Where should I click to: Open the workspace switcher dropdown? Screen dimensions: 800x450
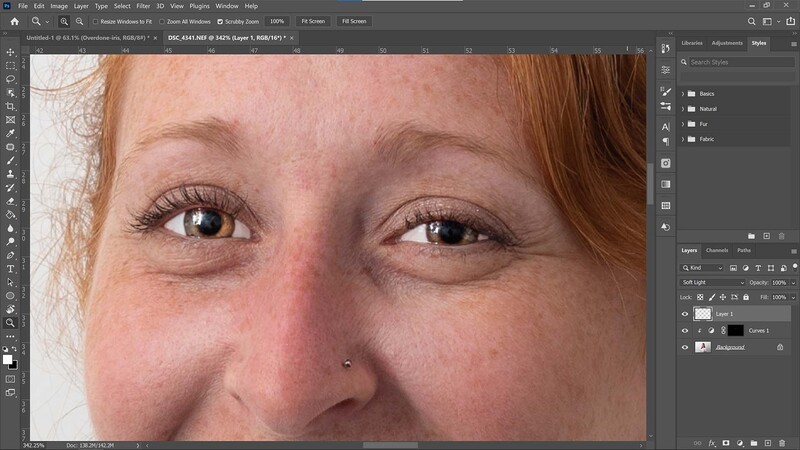point(770,21)
